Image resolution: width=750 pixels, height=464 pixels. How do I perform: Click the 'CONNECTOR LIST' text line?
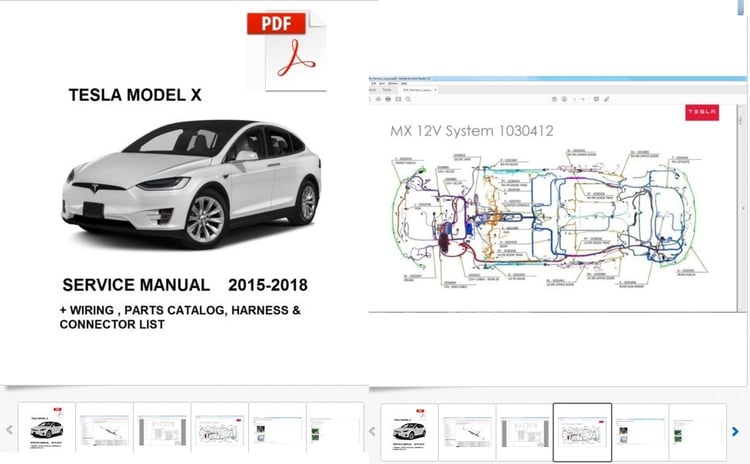coord(112,324)
